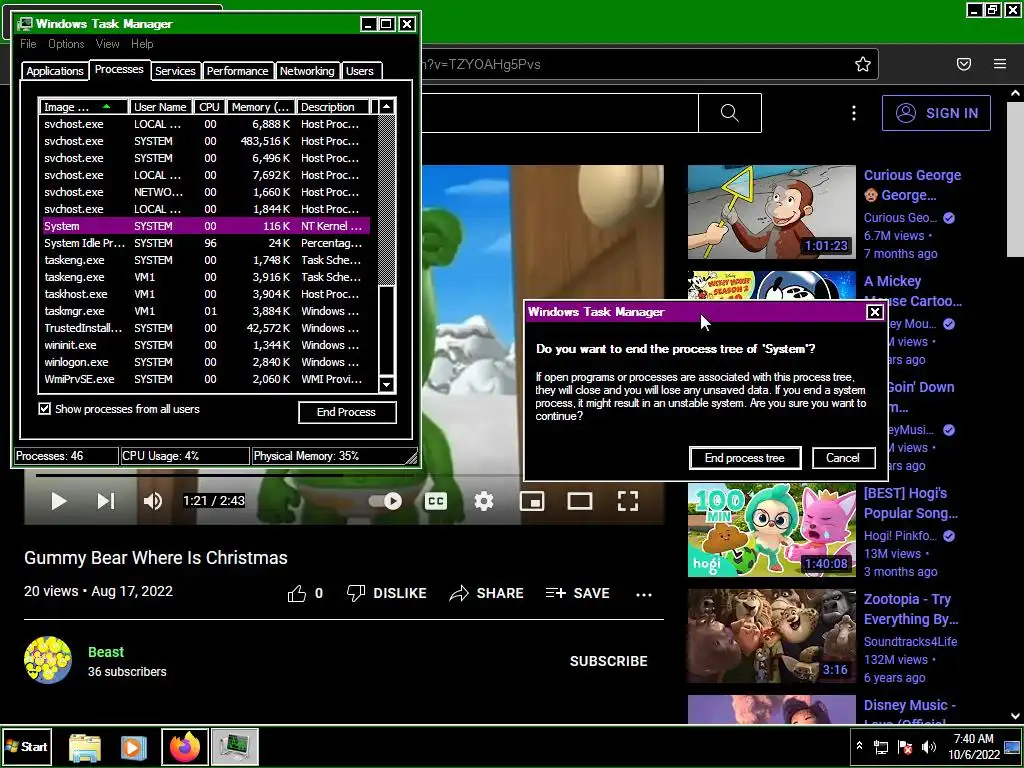Open video settings gear
The image size is (1024, 768).
point(483,501)
